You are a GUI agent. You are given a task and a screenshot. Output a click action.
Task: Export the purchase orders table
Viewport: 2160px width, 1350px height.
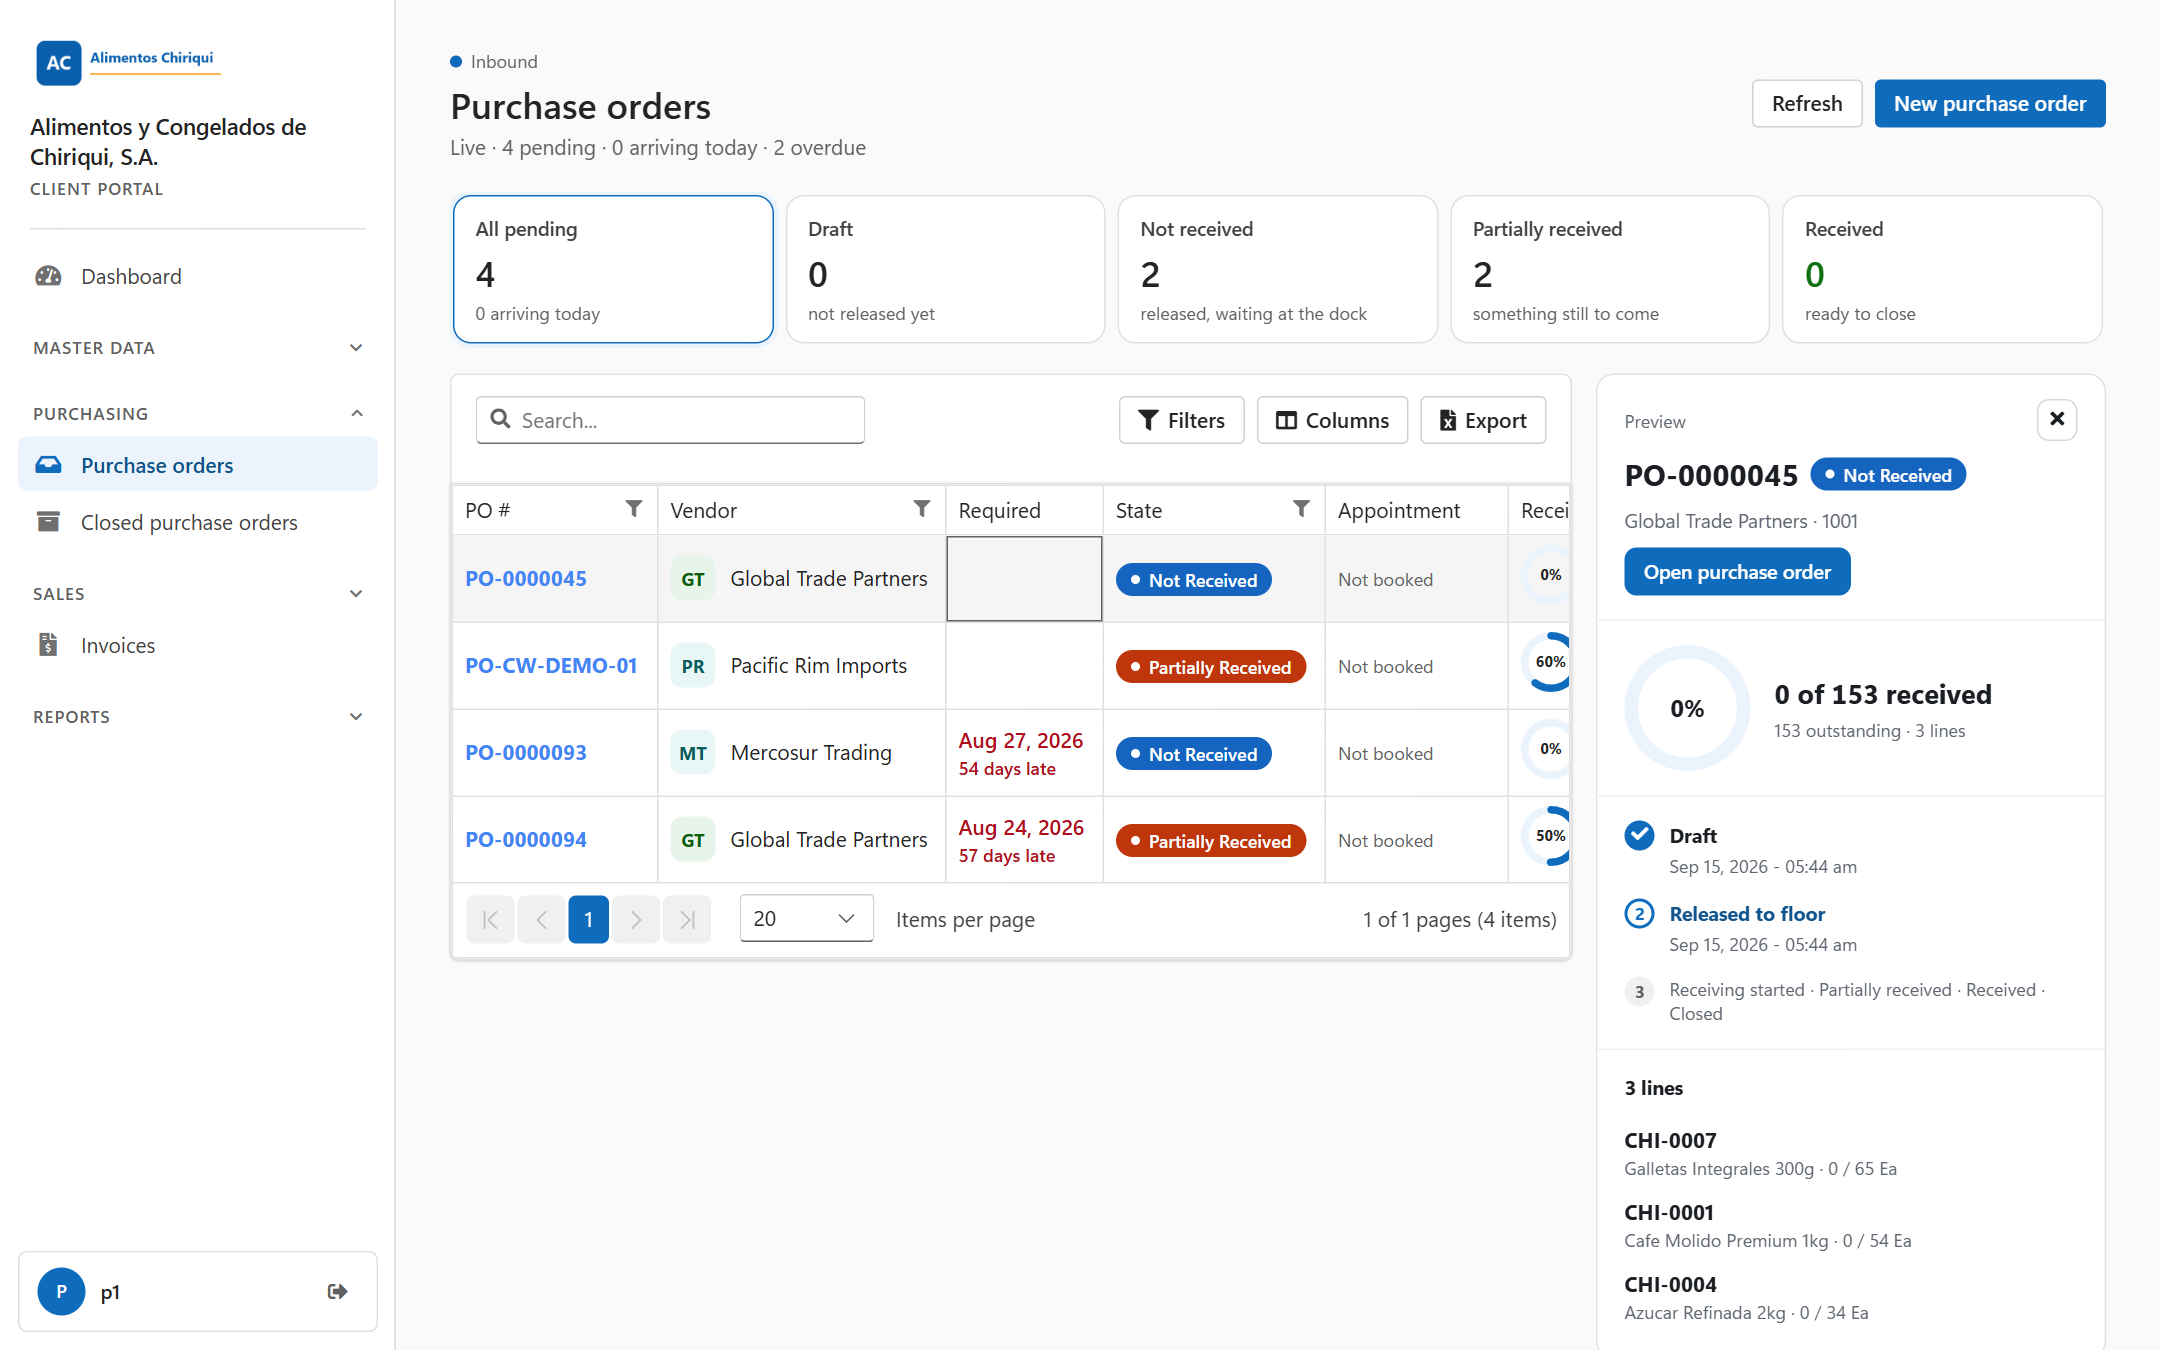pos(1483,420)
